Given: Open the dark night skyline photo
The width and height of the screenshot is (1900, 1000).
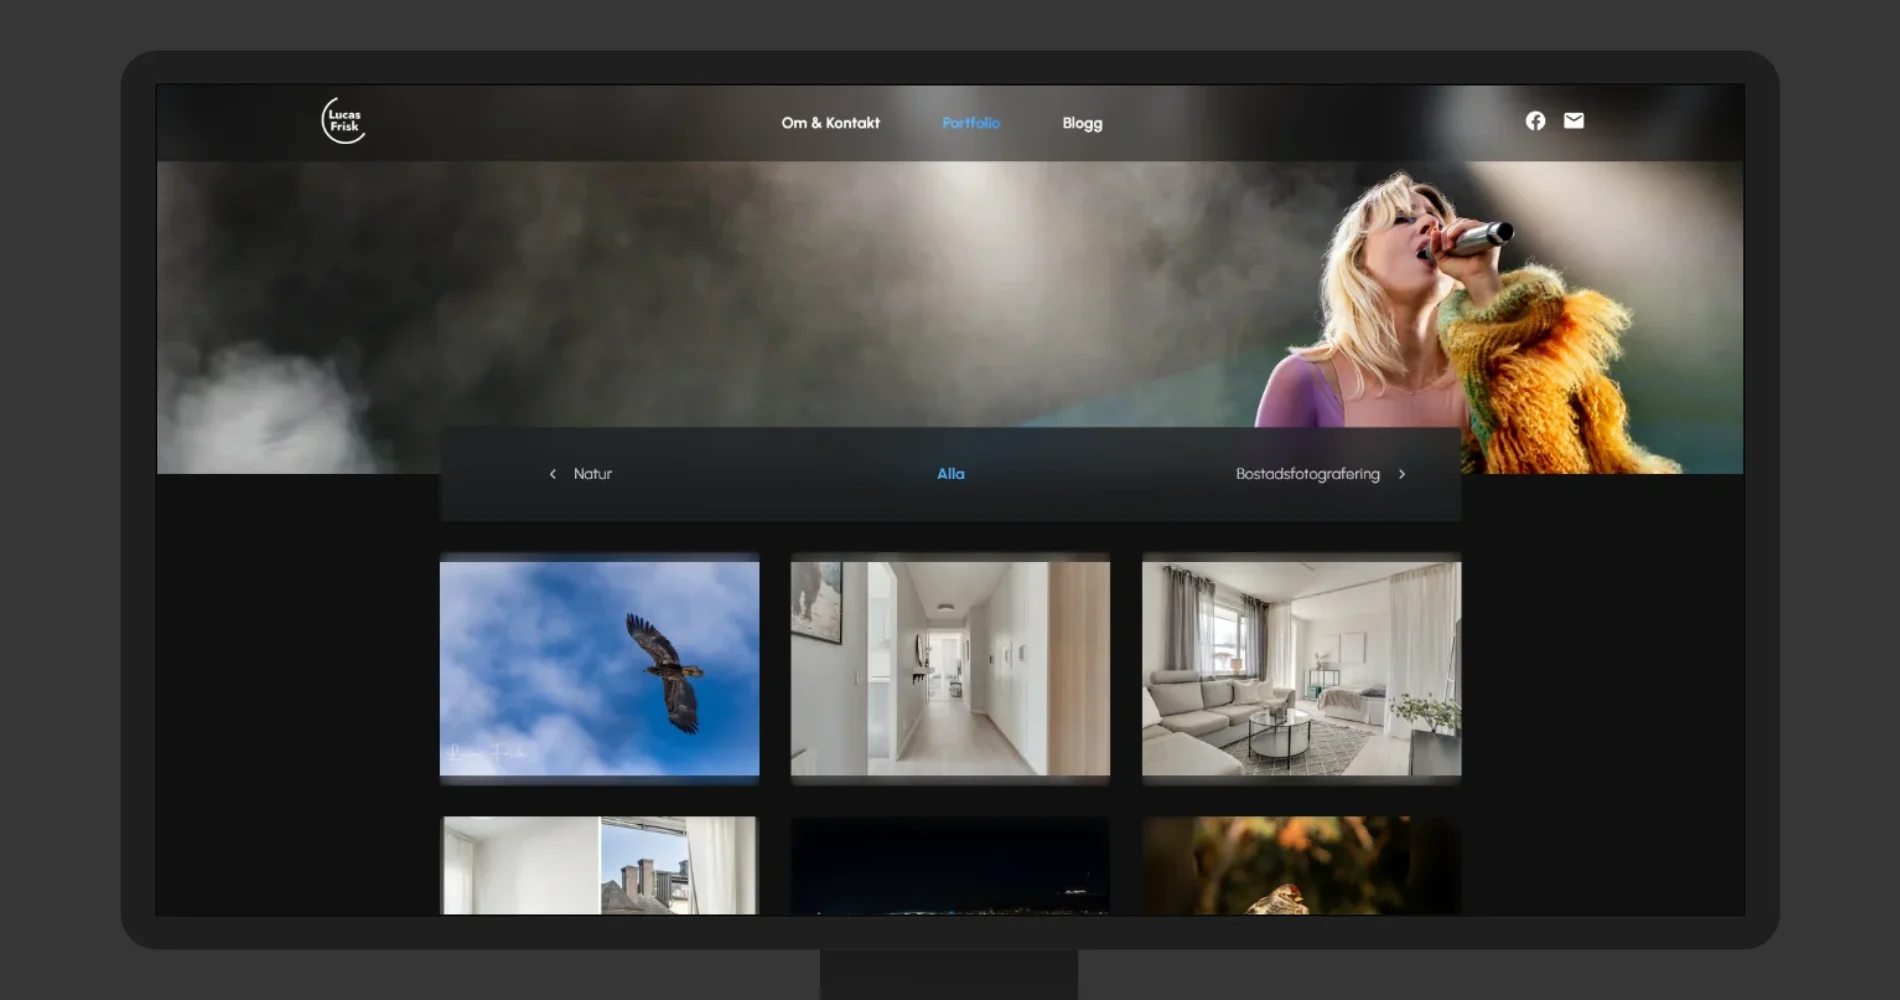Looking at the screenshot, I should pyautogui.click(x=950, y=865).
